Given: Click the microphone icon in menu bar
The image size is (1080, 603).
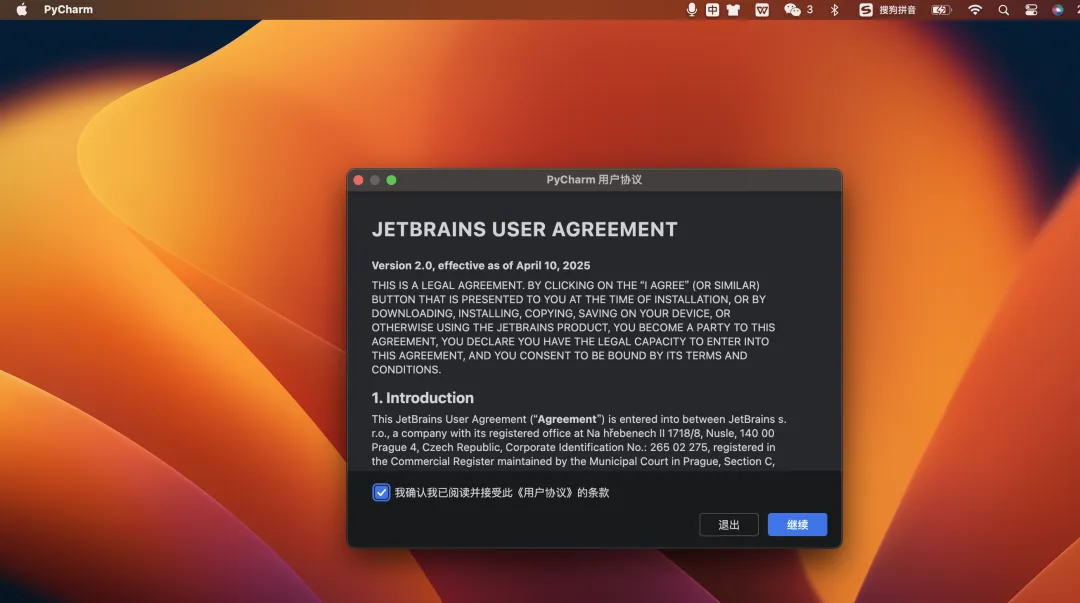Looking at the screenshot, I should click(x=692, y=10).
